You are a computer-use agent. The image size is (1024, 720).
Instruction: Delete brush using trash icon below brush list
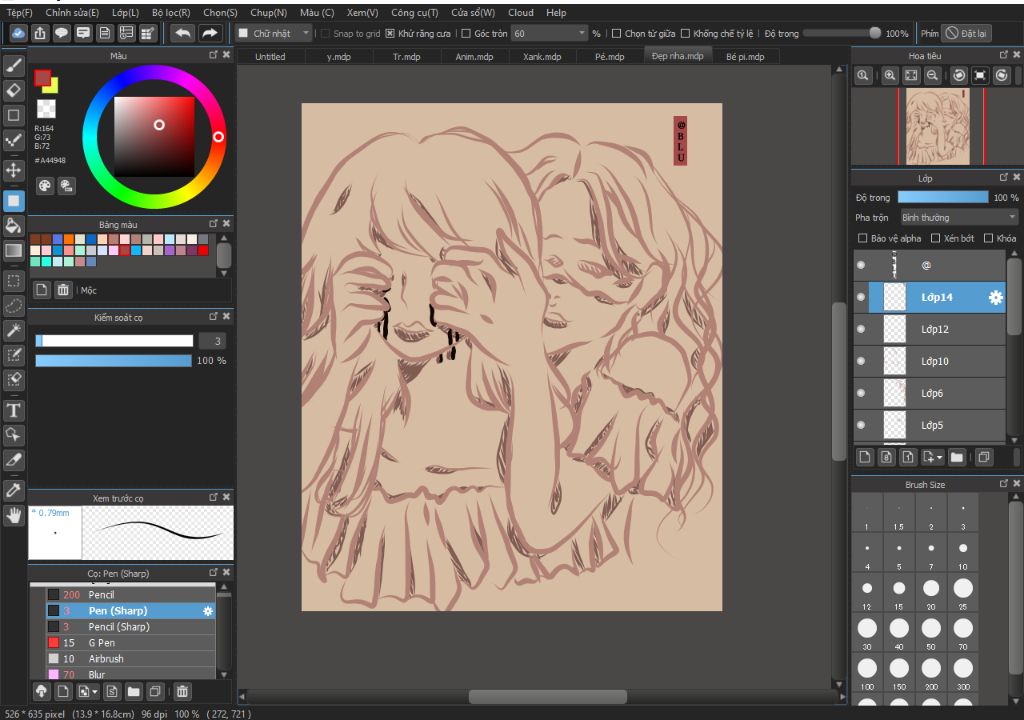tap(182, 691)
